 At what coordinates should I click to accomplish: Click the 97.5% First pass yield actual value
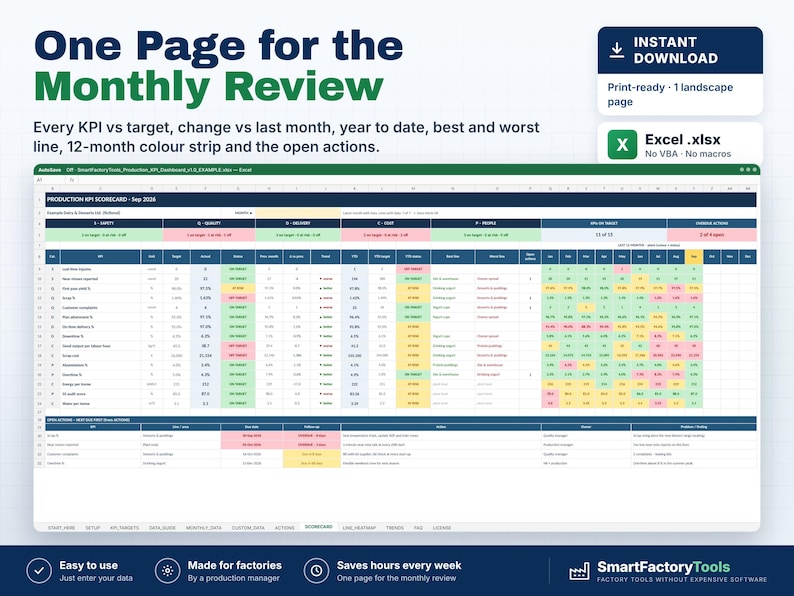click(x=206, y=289)
